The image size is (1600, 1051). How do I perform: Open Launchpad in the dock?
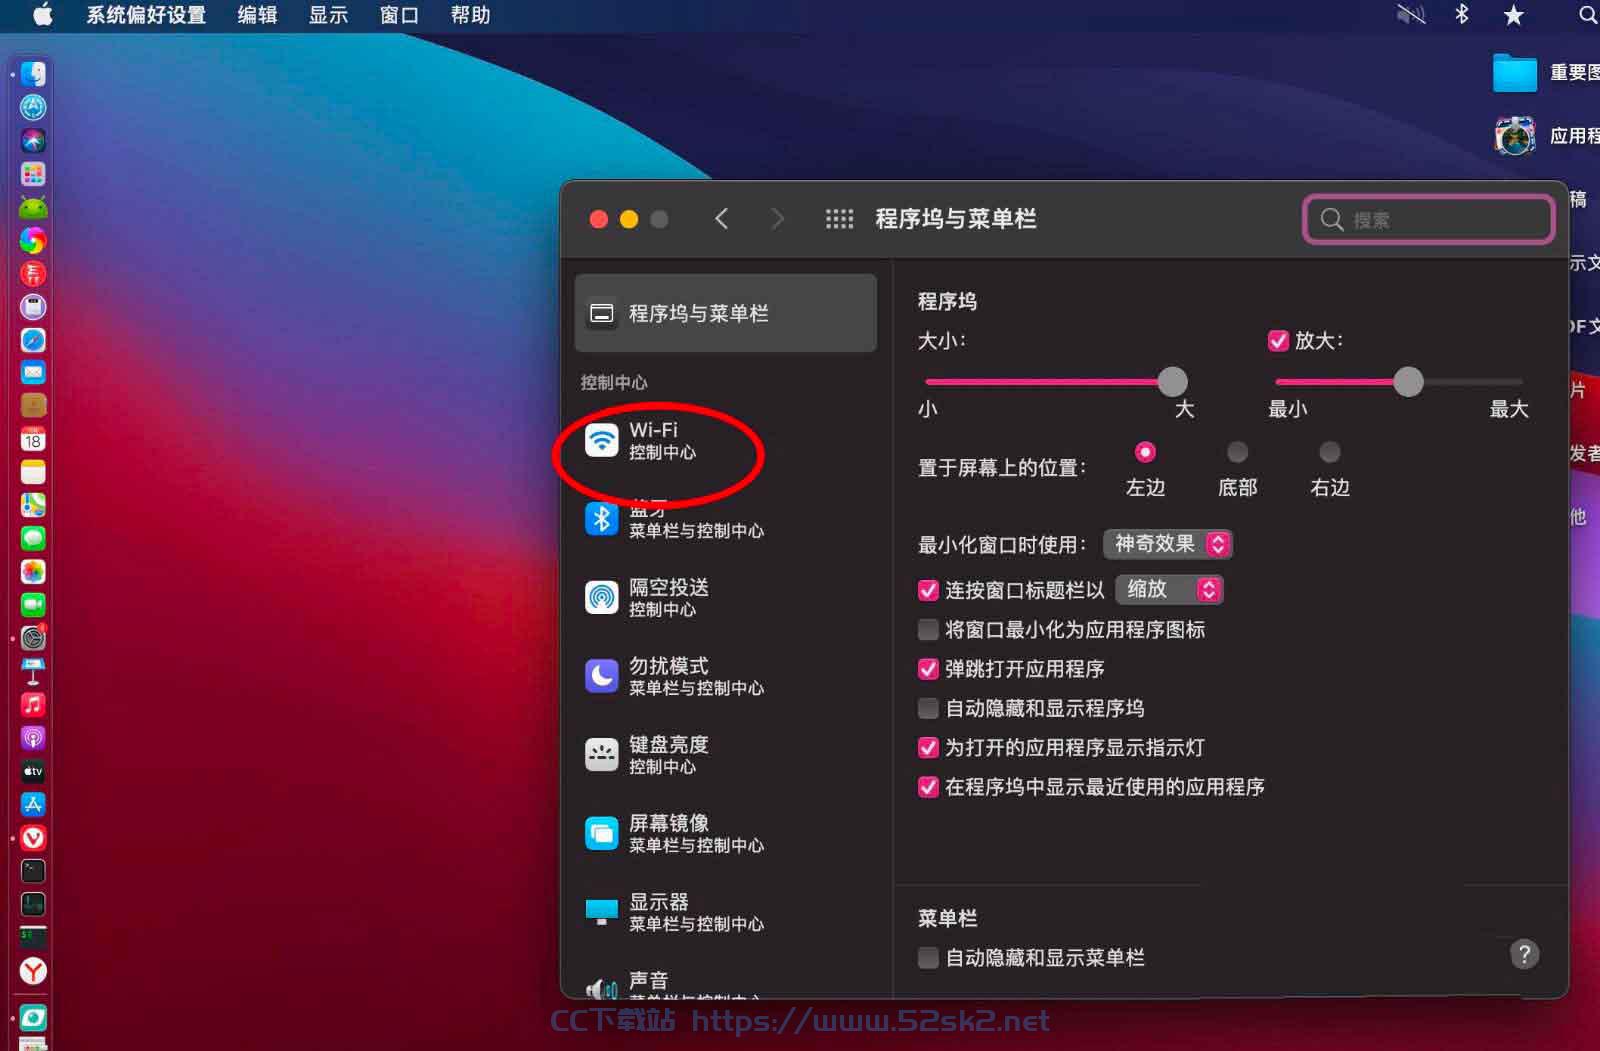click(33, 174)
